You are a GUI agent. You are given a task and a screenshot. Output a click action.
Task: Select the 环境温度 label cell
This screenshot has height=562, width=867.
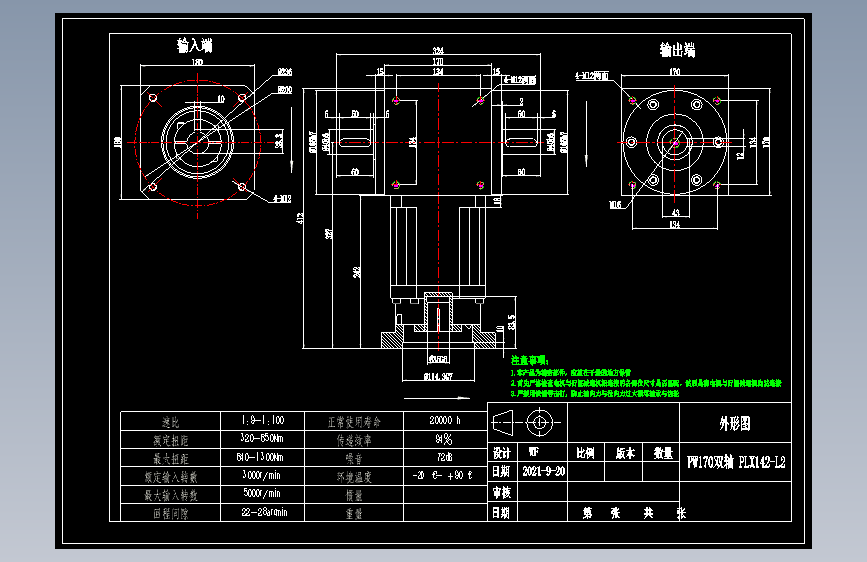click(354, 477)
